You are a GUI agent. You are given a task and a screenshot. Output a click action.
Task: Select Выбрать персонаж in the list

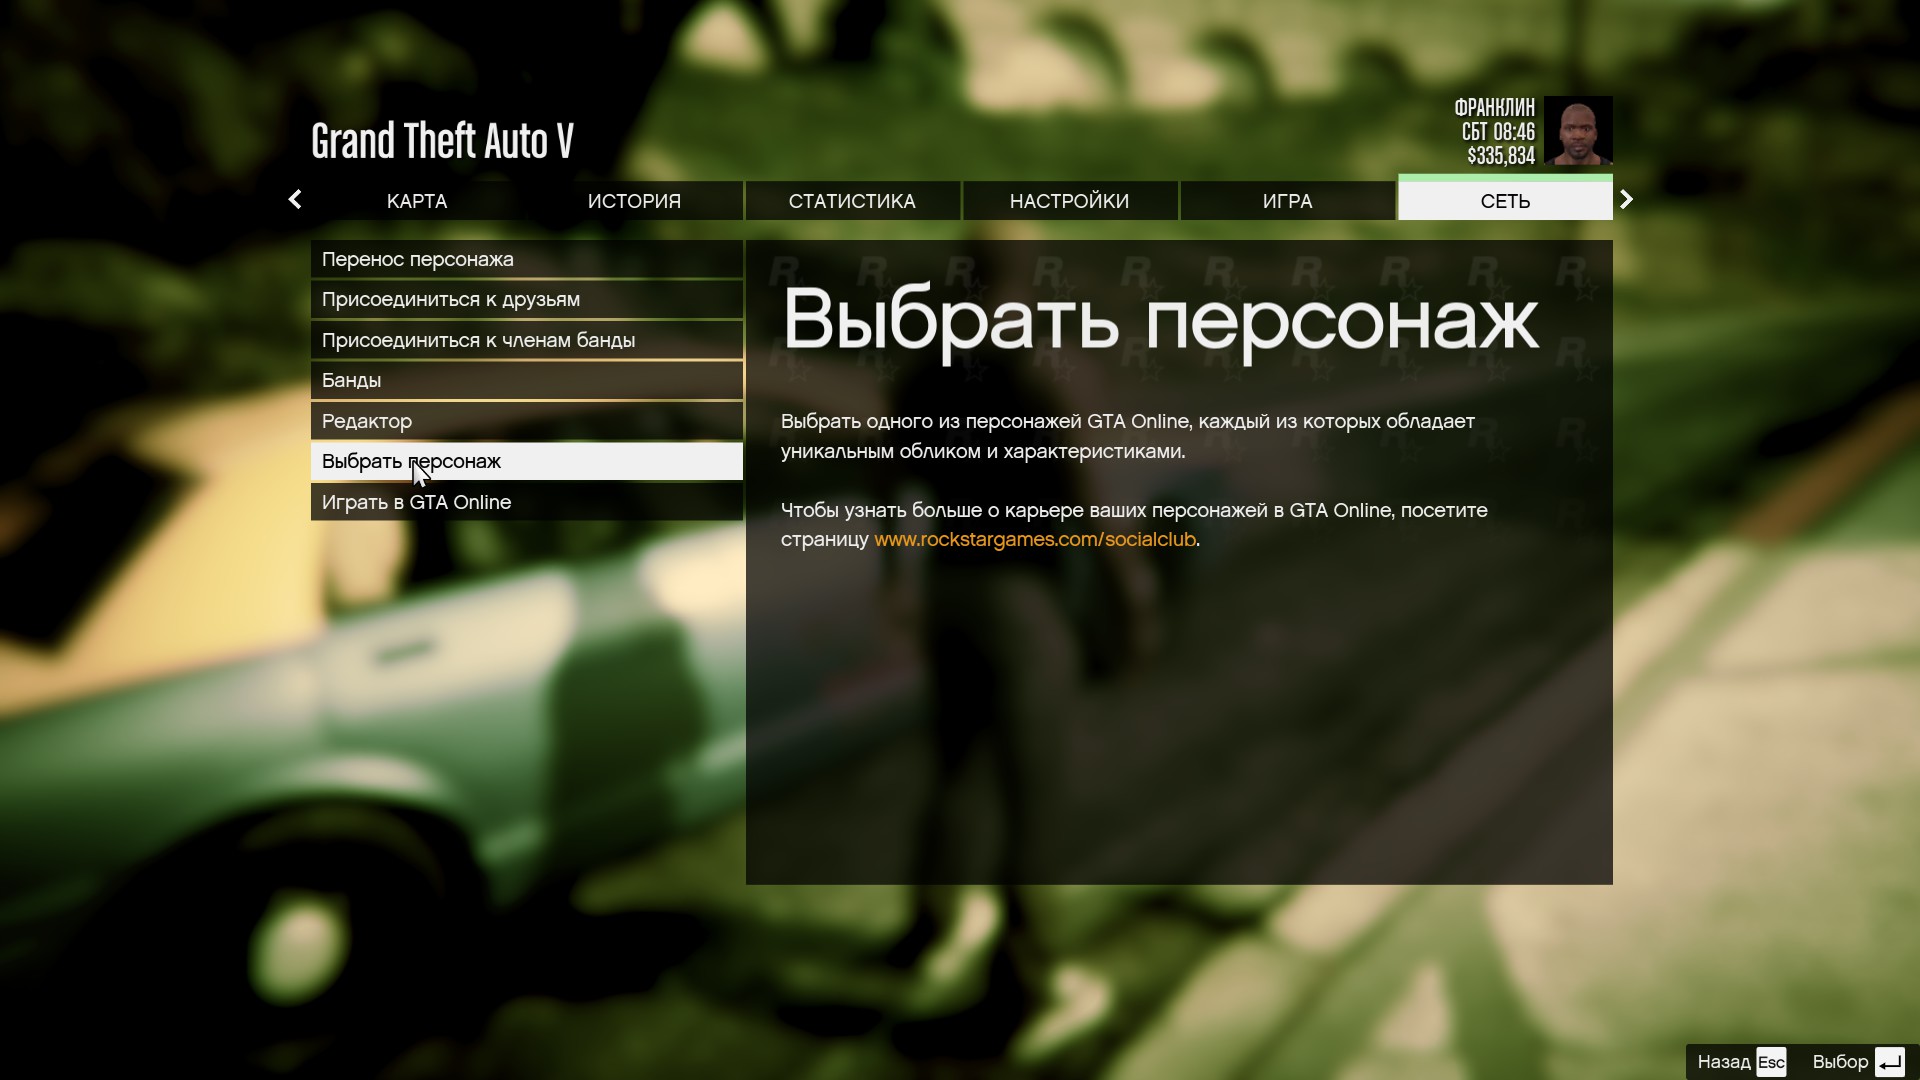click(x=527, y=461)
